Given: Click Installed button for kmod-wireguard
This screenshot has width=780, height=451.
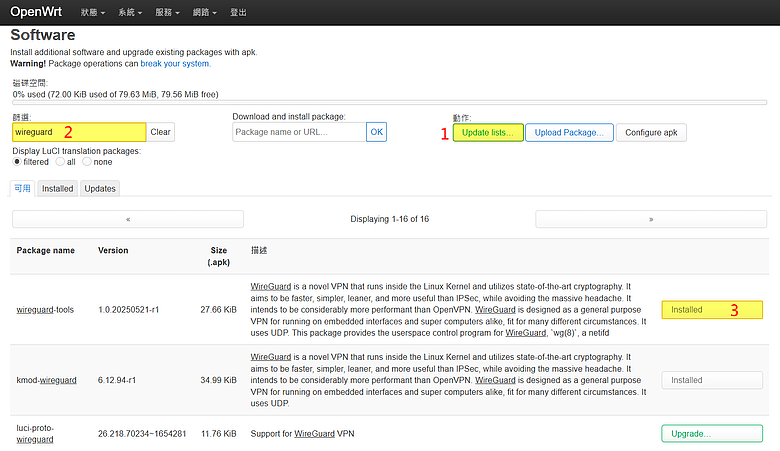Looking at the screenshot, I should pyautogui.click(x=712, y=380).
